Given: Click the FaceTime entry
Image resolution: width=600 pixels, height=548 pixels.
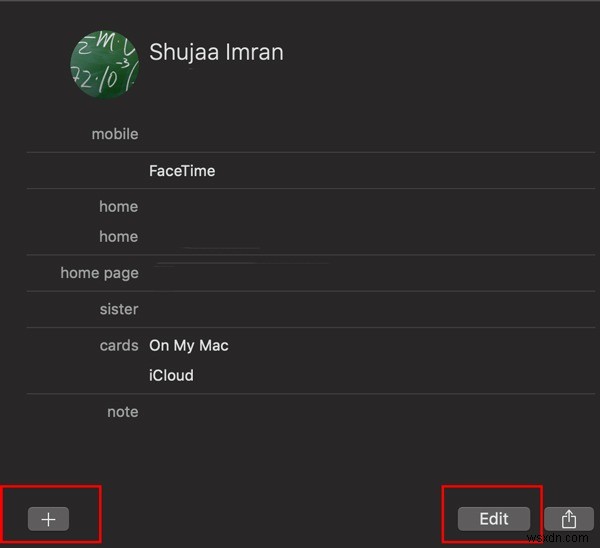Looking at the screenshot, I should click(x=182, y=171).
